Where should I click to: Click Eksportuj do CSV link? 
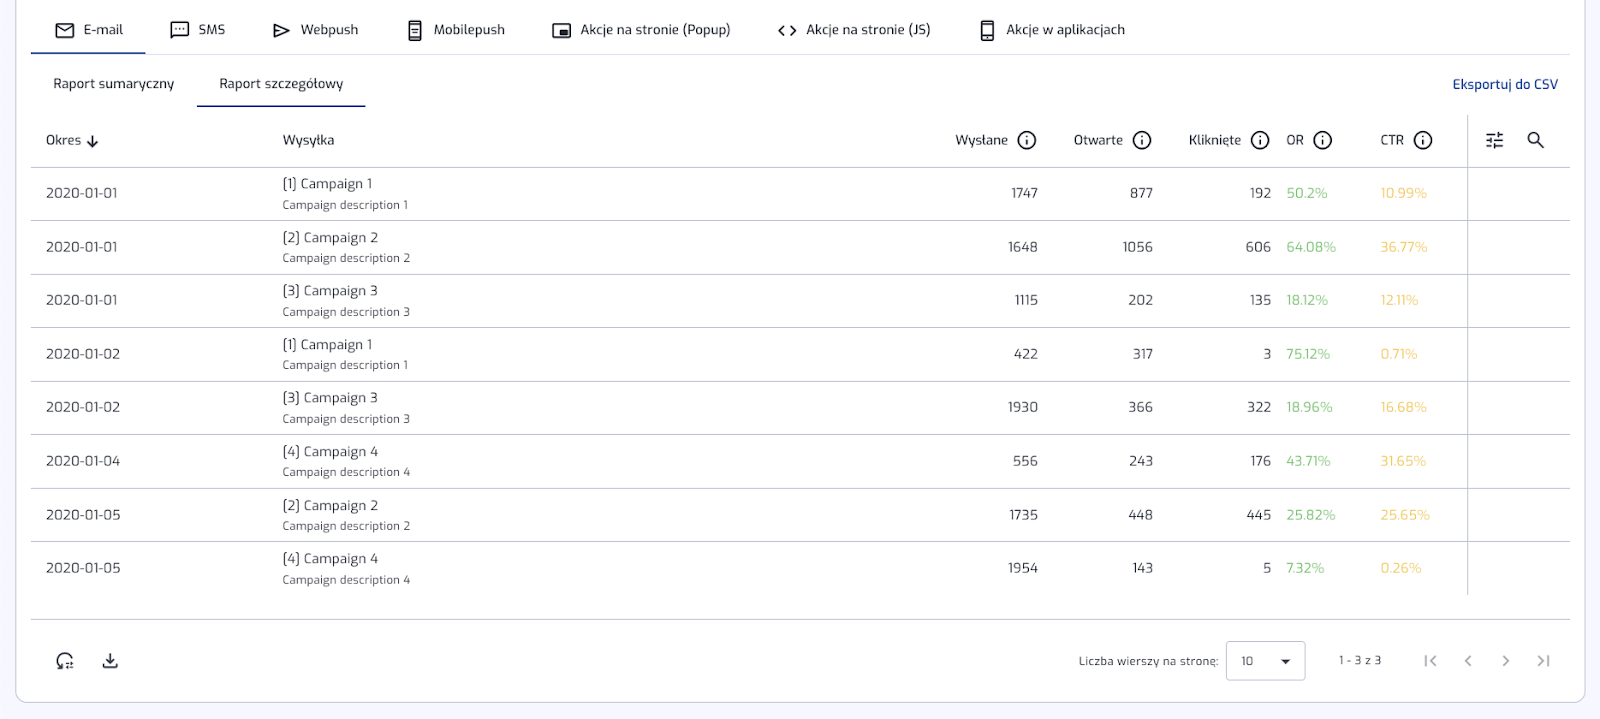[x=1504, y=84]
